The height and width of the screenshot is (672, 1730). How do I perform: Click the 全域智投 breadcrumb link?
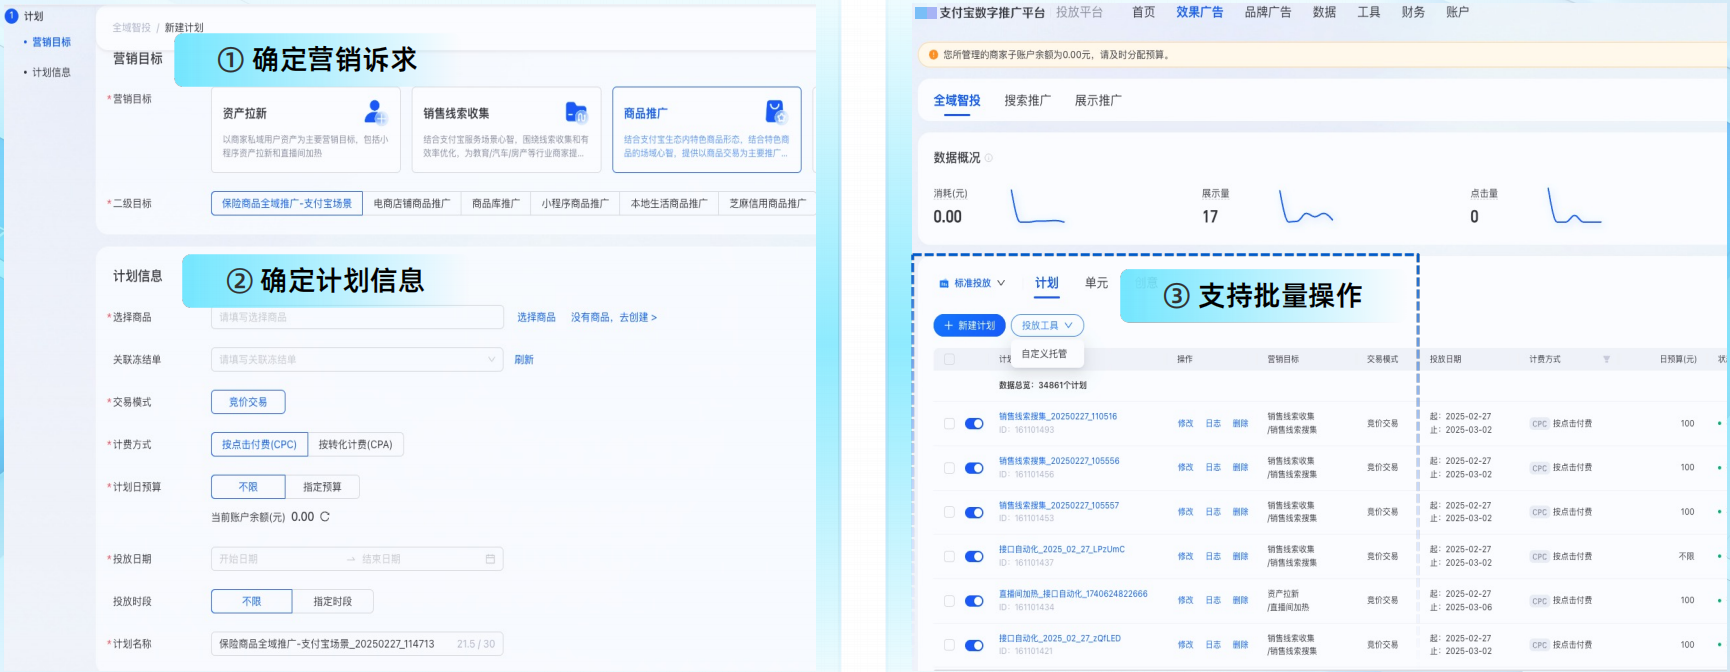pos(131,28)
